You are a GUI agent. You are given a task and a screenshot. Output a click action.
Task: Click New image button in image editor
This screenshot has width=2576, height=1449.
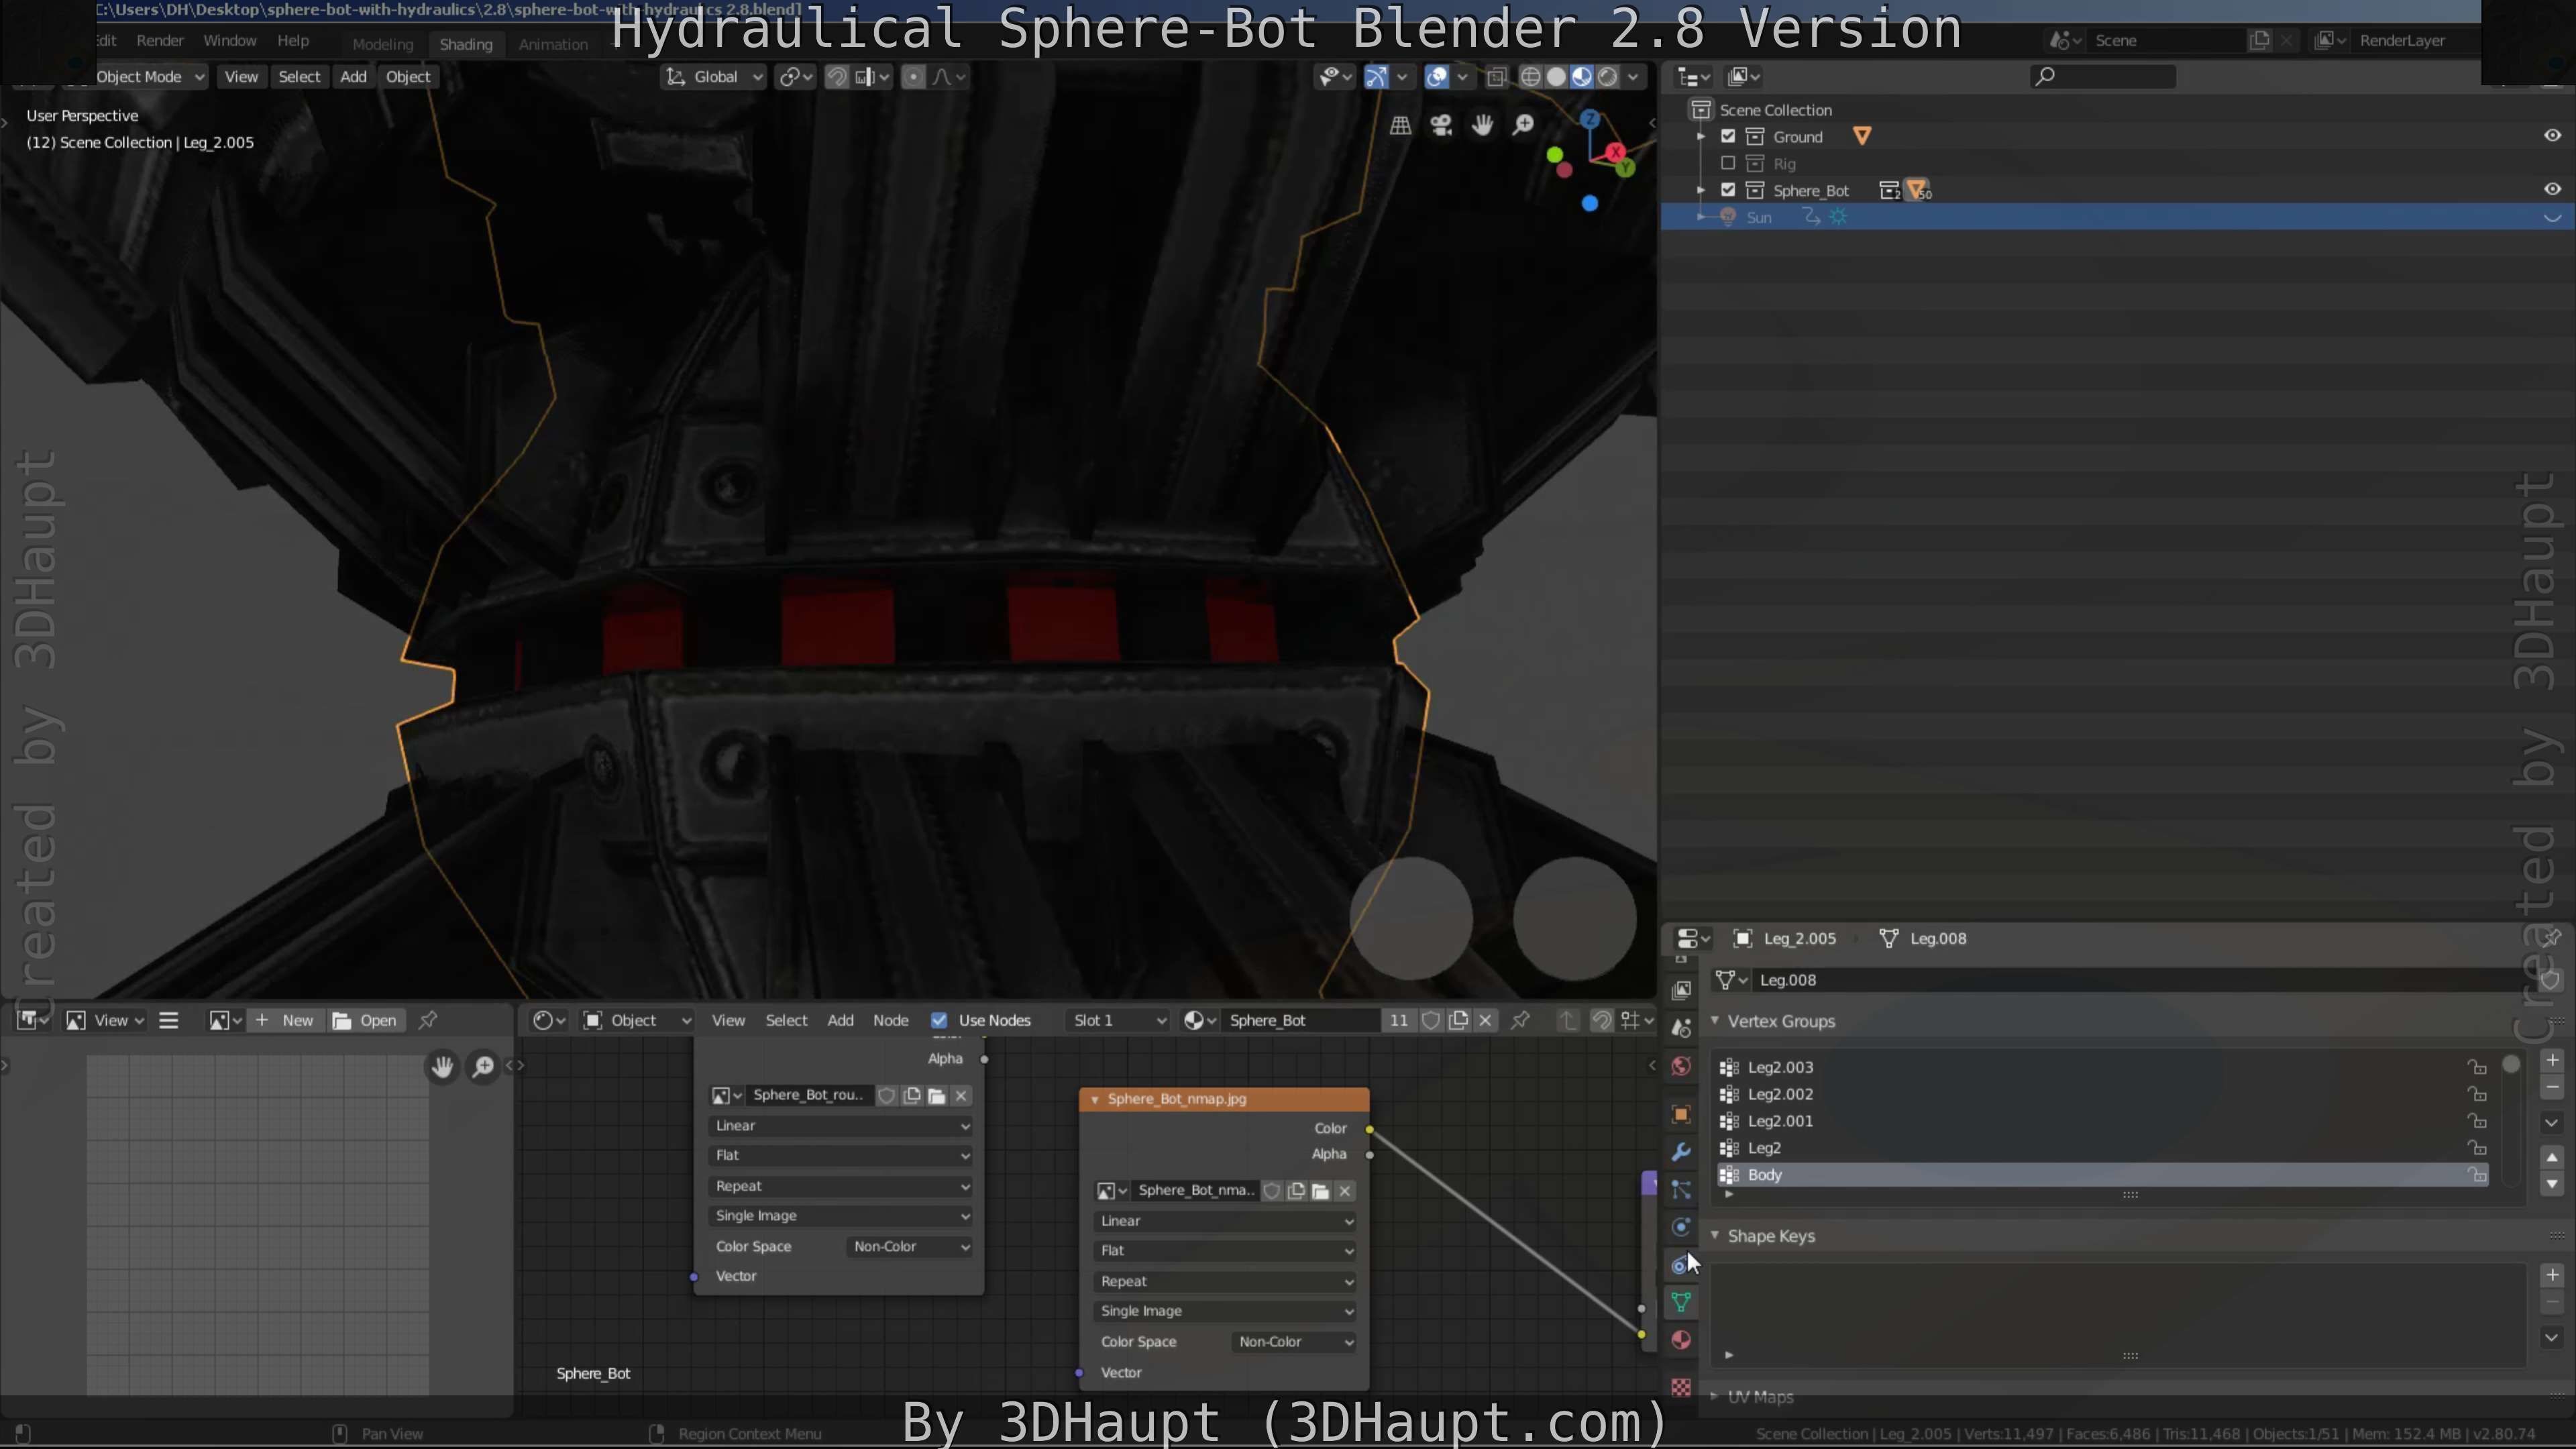(286, 1020)
